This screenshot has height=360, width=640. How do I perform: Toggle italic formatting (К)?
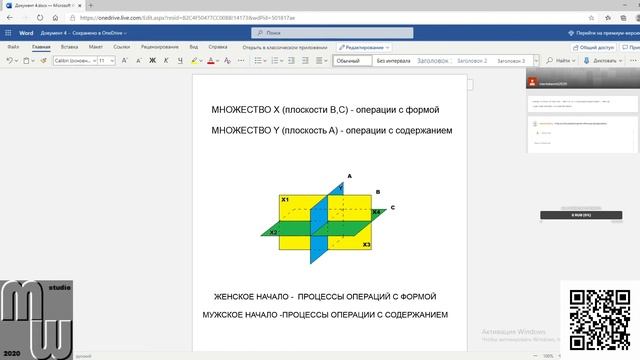coord(166,60)
